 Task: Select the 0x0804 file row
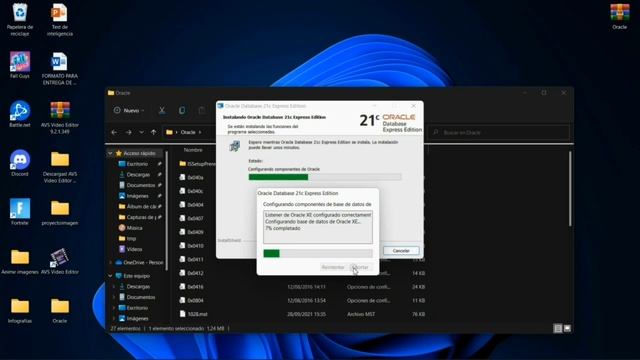point(302,300)
